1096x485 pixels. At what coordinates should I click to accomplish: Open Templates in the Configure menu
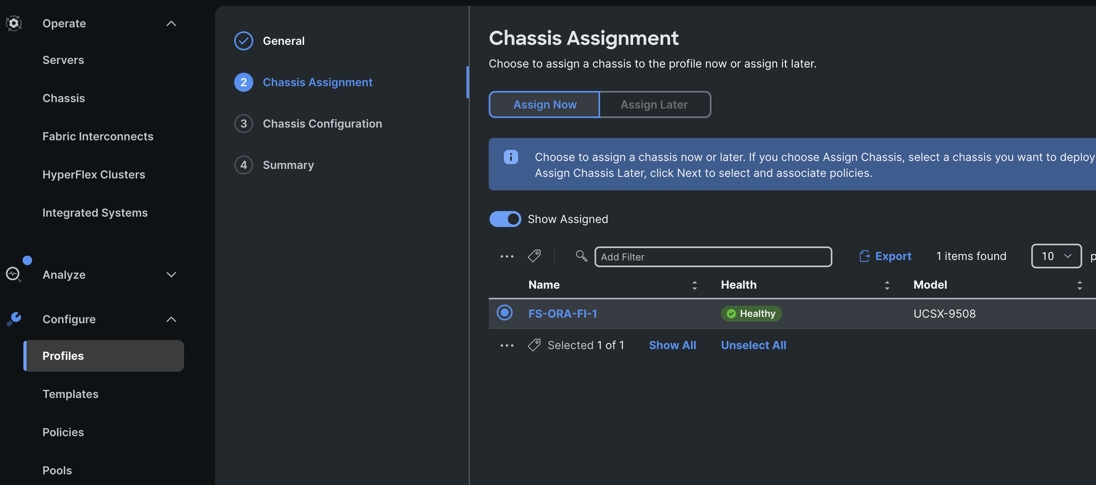coord(70,394)
